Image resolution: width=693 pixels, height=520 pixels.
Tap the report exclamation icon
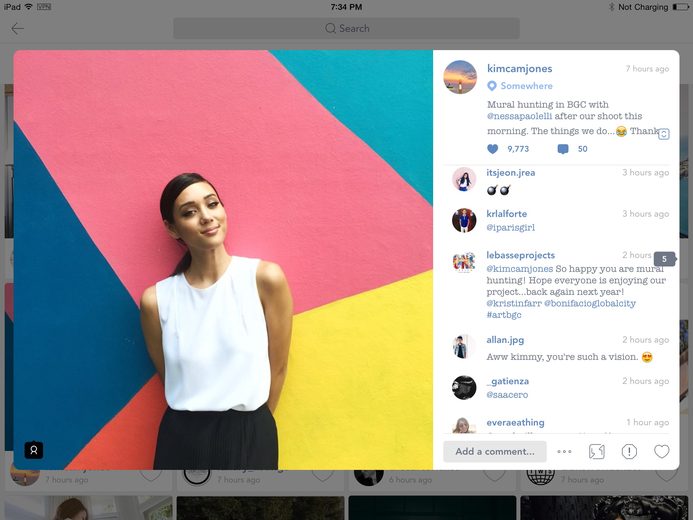pyautogui.click(x=629, y=452)
